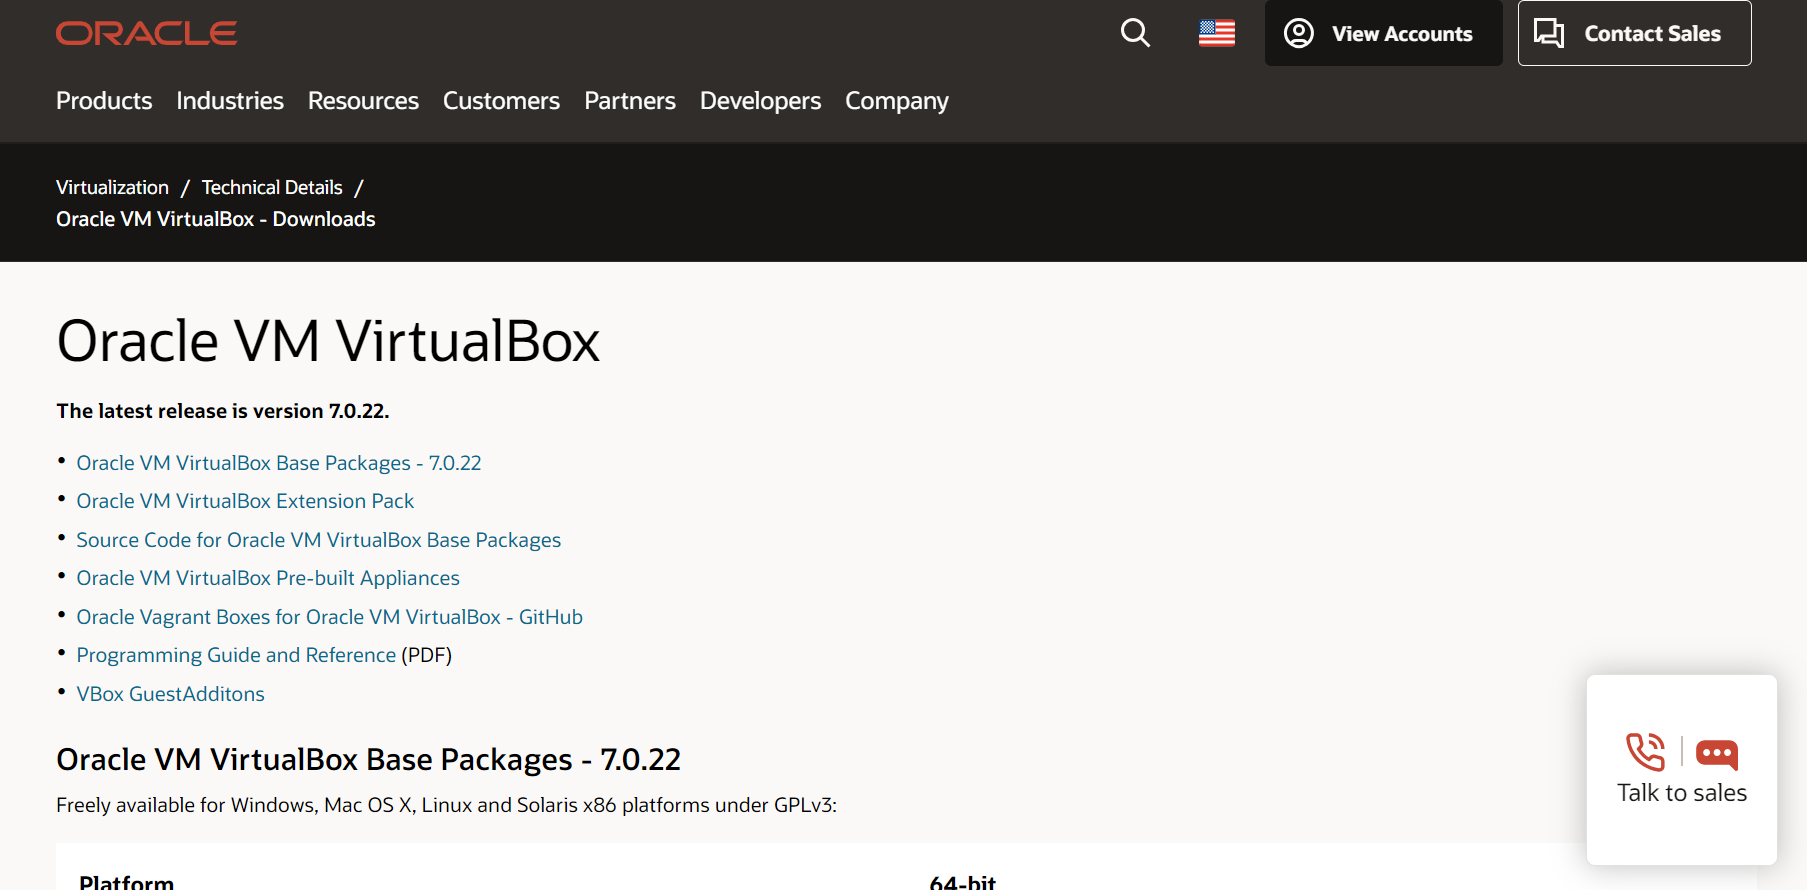
Task: Click the VBox GuestAdditons link
Action: pos(170,694)
